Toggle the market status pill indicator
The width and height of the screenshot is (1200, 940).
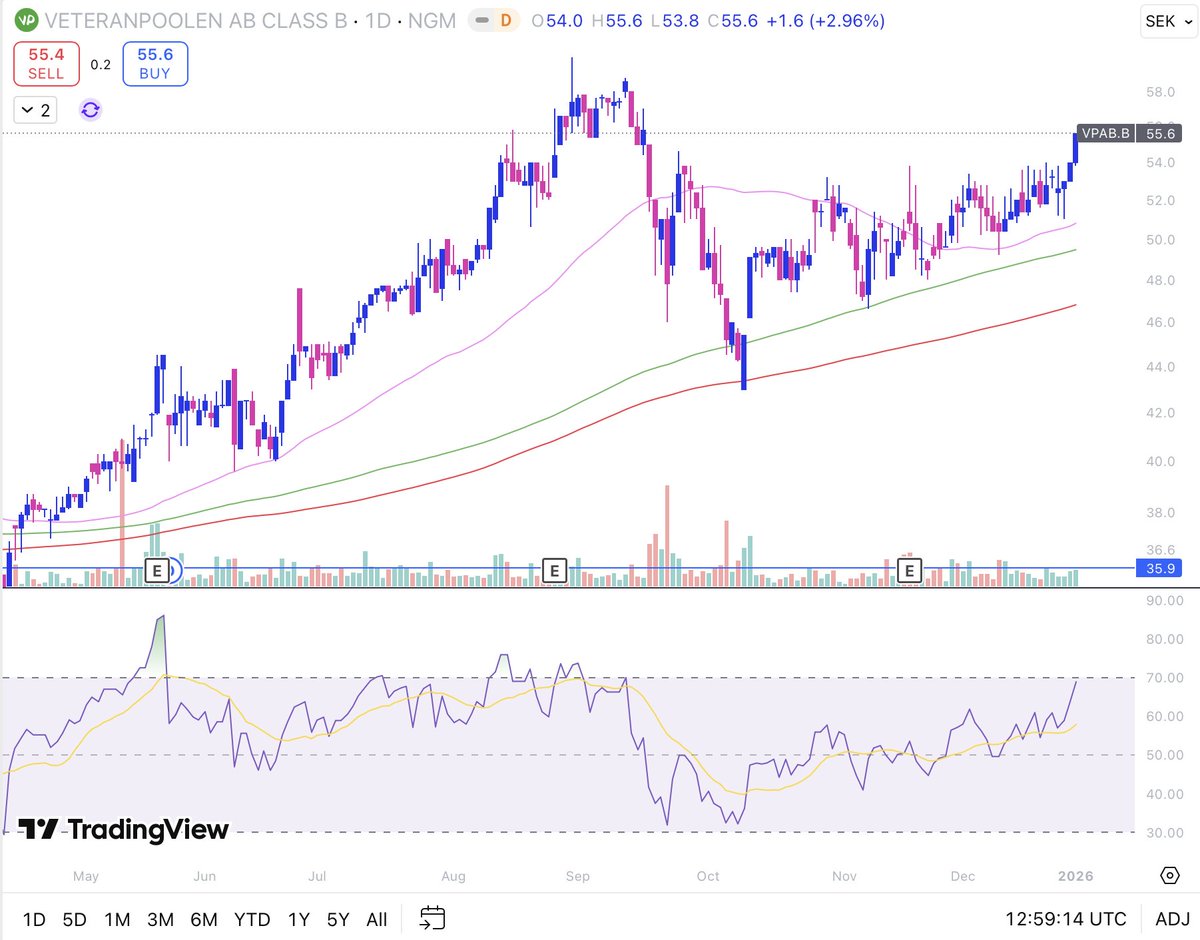tap(483, 20)
